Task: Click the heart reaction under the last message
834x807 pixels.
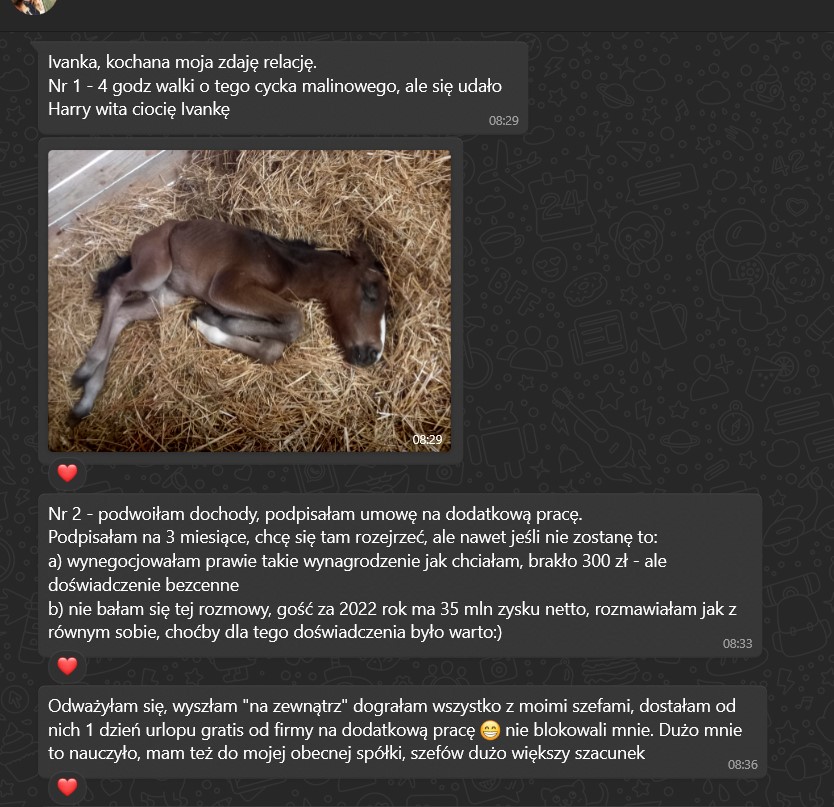Action: tap(68, 787)
